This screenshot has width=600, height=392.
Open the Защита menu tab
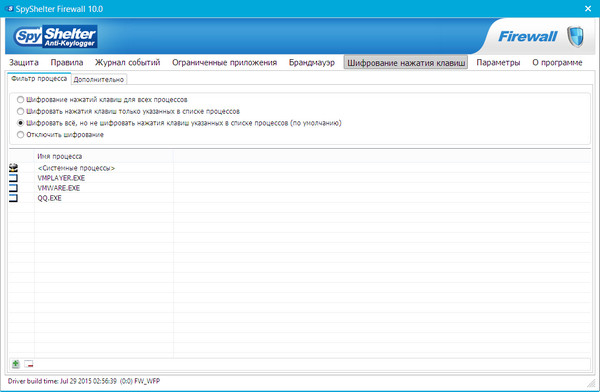(x=24, y=62)
